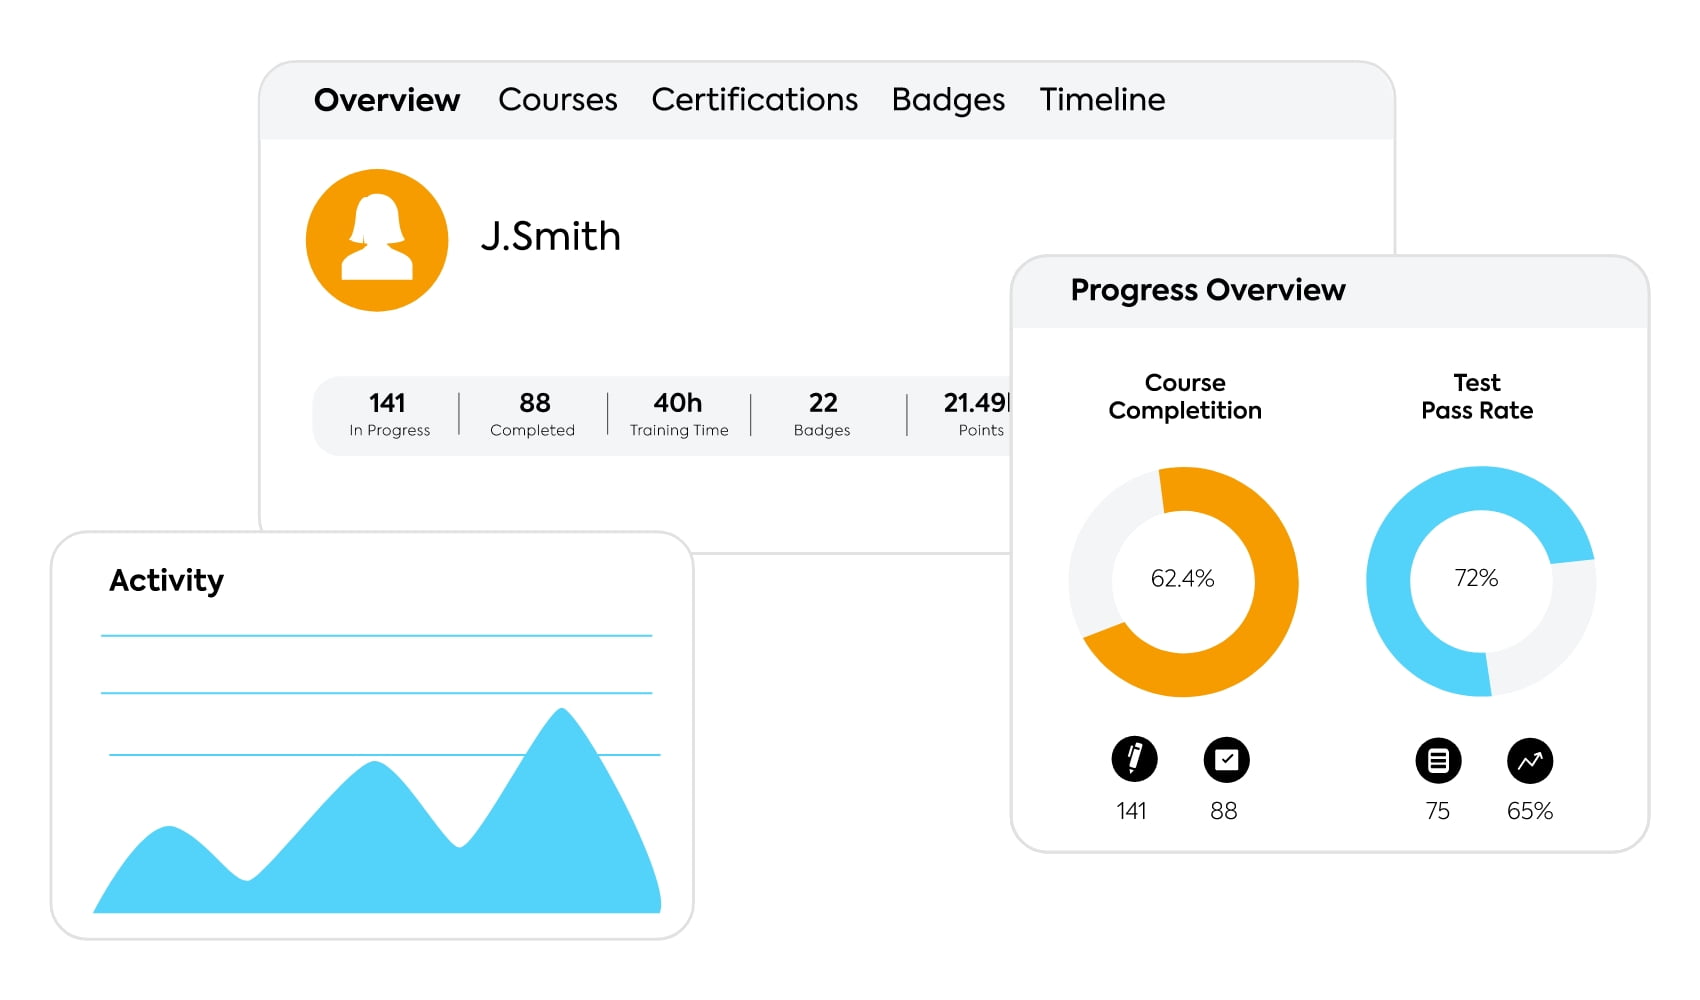This screenshot has width=1700, height=1000.
Task: Click the document list icon above 75
Action: tap(1438, 761)
